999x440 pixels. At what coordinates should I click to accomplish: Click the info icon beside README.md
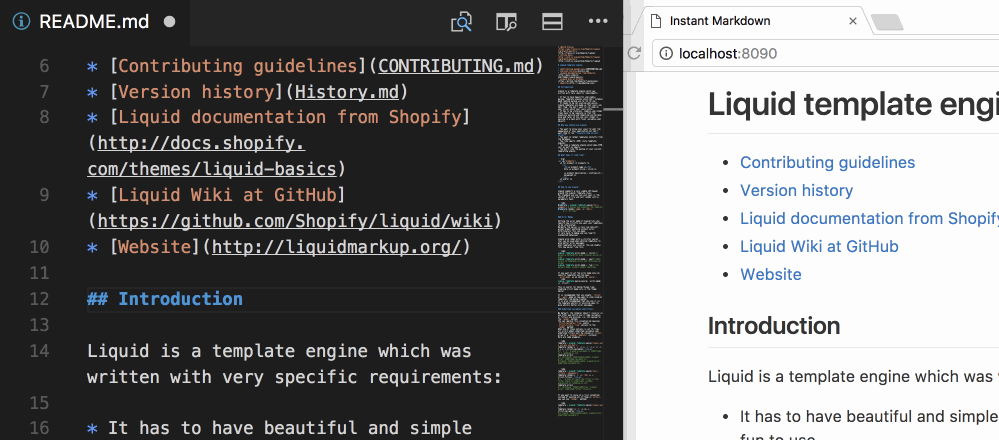coord(21,21)
